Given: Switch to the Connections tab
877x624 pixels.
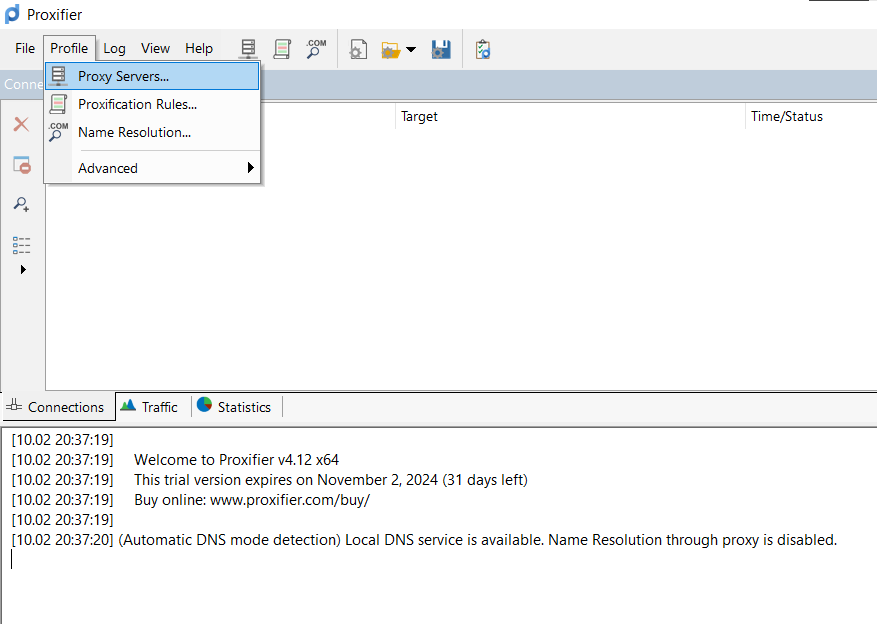Looking at the screenshot, I should [x=58, y=406].
